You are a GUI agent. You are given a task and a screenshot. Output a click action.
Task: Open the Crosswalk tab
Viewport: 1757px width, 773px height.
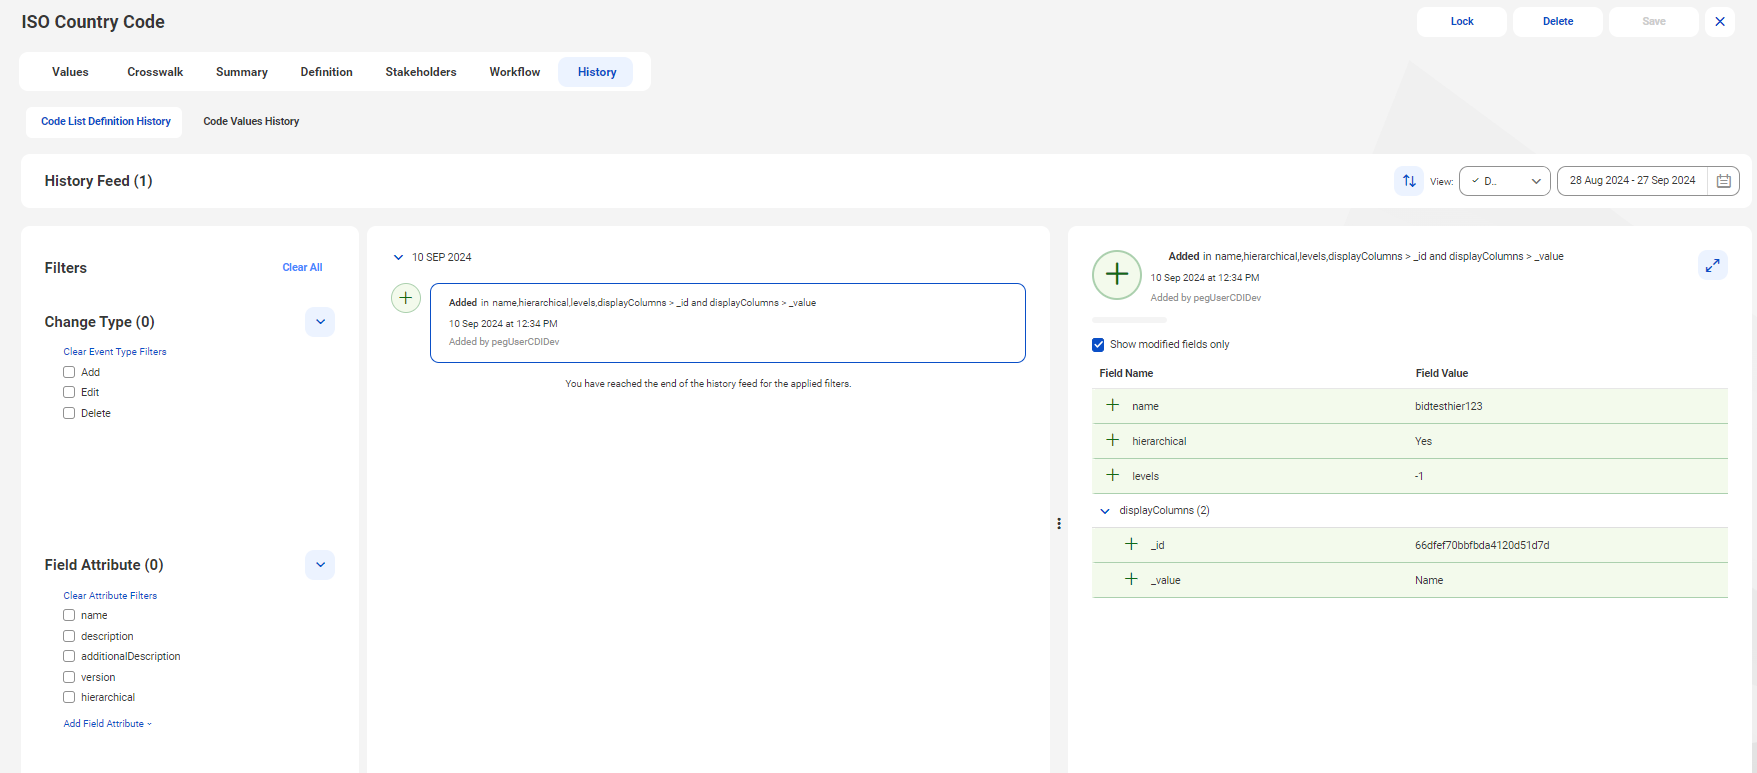(155, 72)
